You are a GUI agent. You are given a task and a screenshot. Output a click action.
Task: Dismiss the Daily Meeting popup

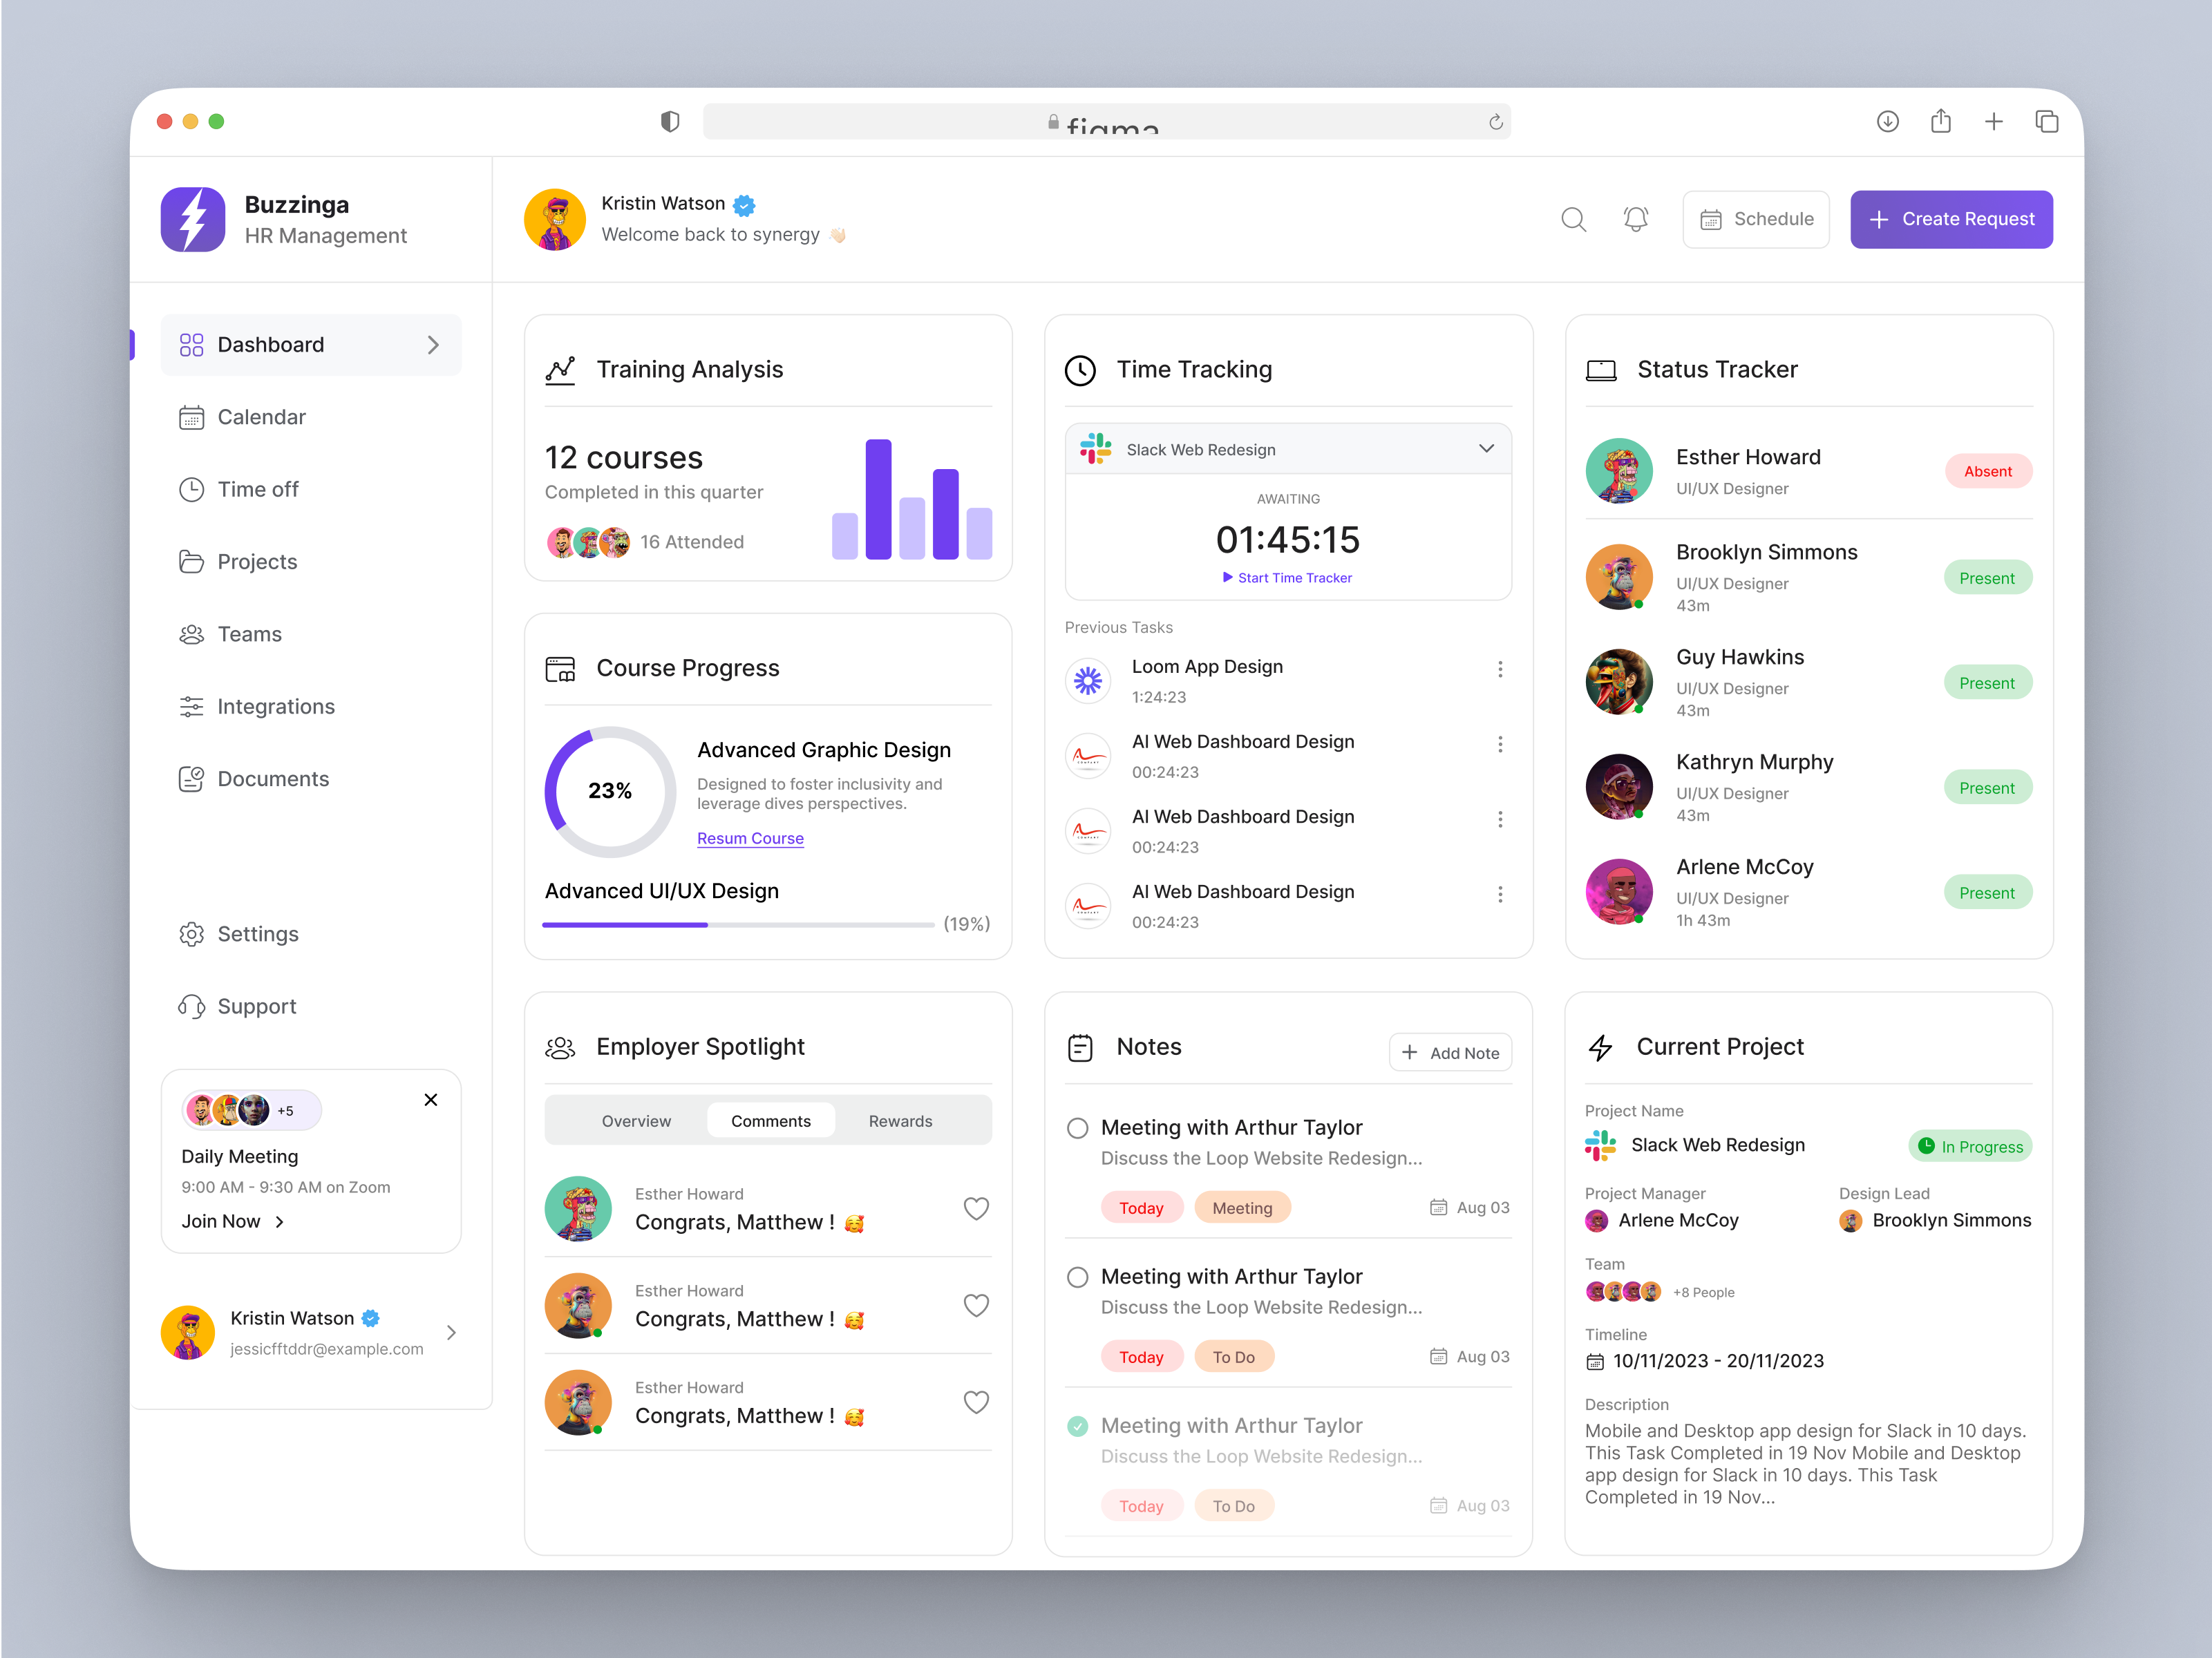431,1099
